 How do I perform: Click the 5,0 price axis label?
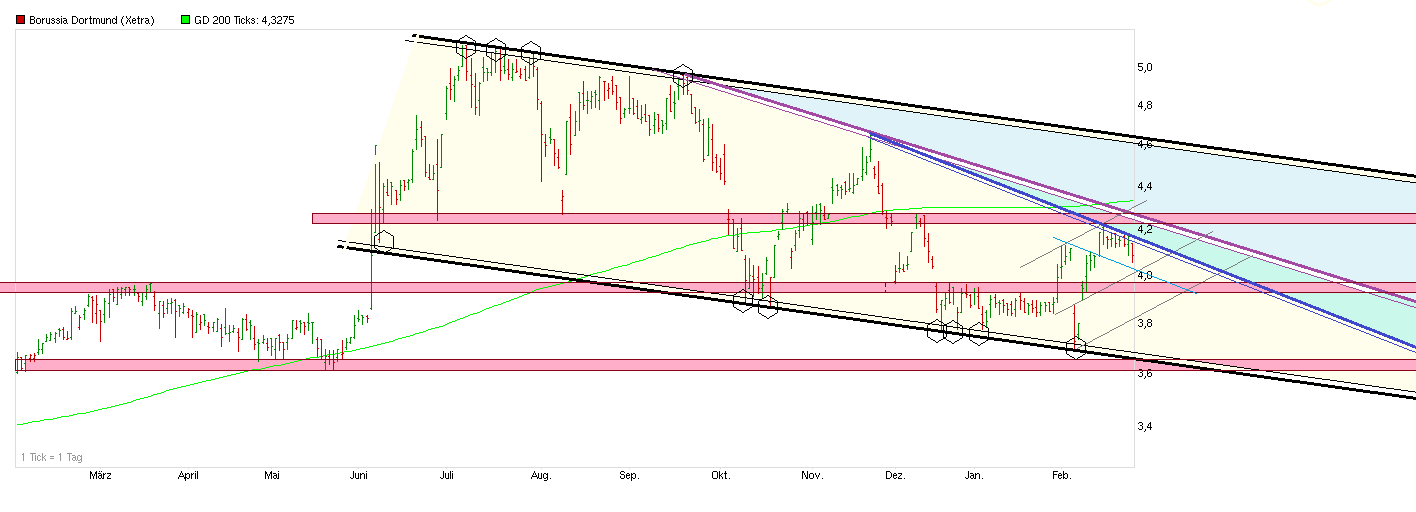click(1145, 67)
